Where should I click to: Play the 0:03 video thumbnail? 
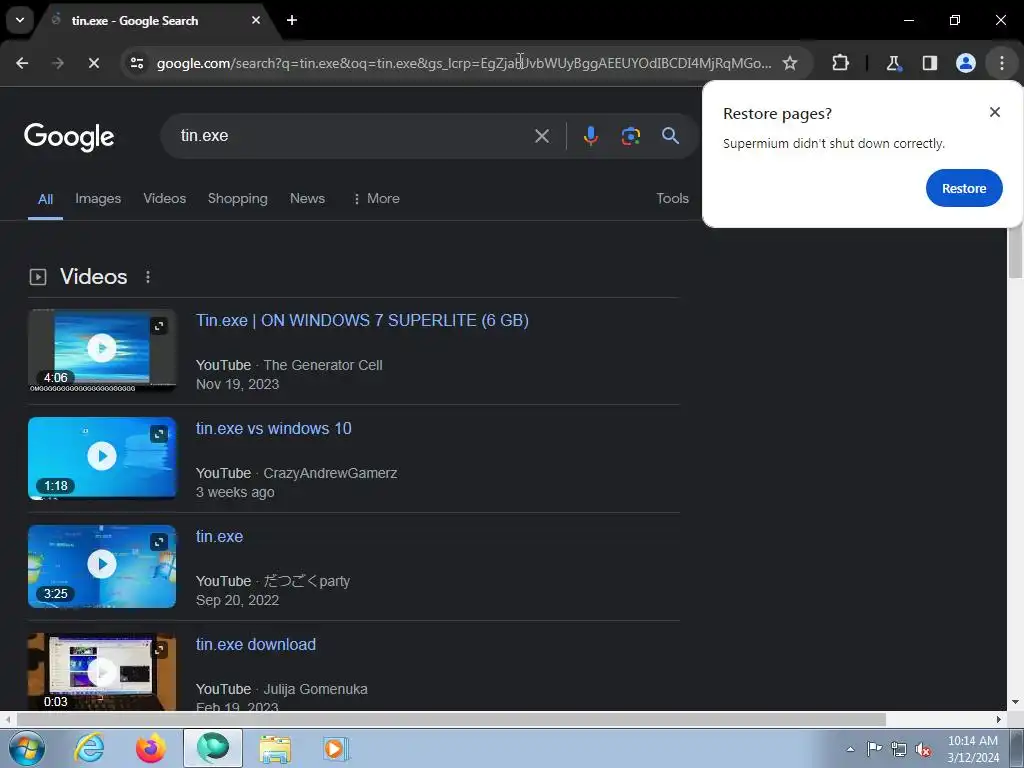coord(102,671)
